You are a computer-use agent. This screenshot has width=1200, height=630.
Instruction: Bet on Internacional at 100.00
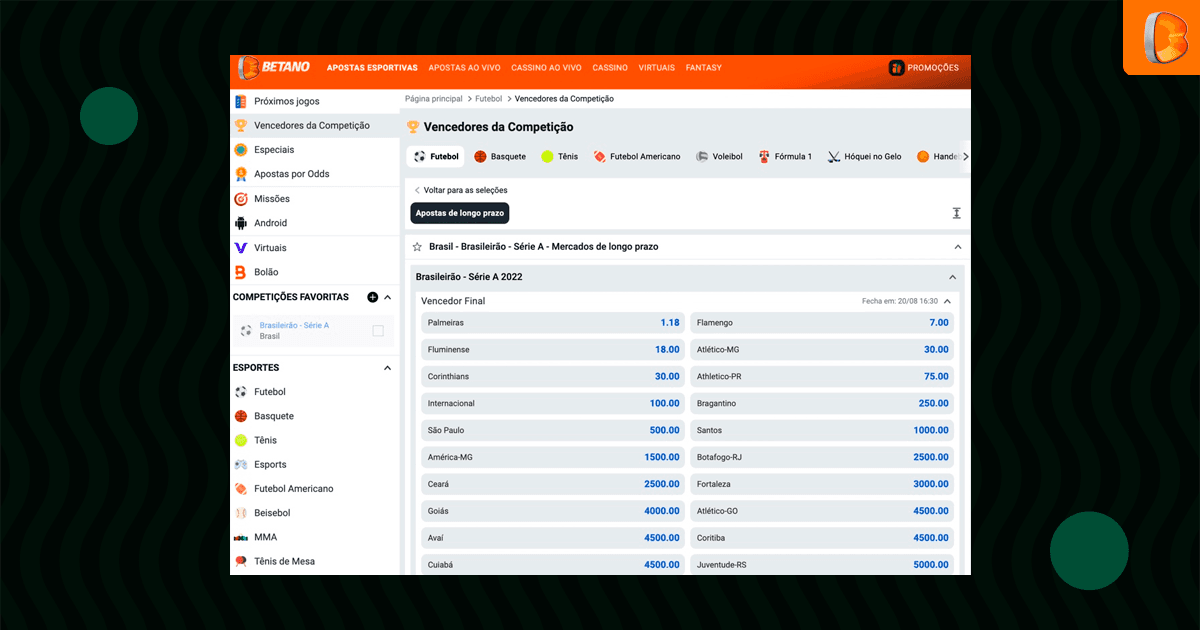[553, 404]
